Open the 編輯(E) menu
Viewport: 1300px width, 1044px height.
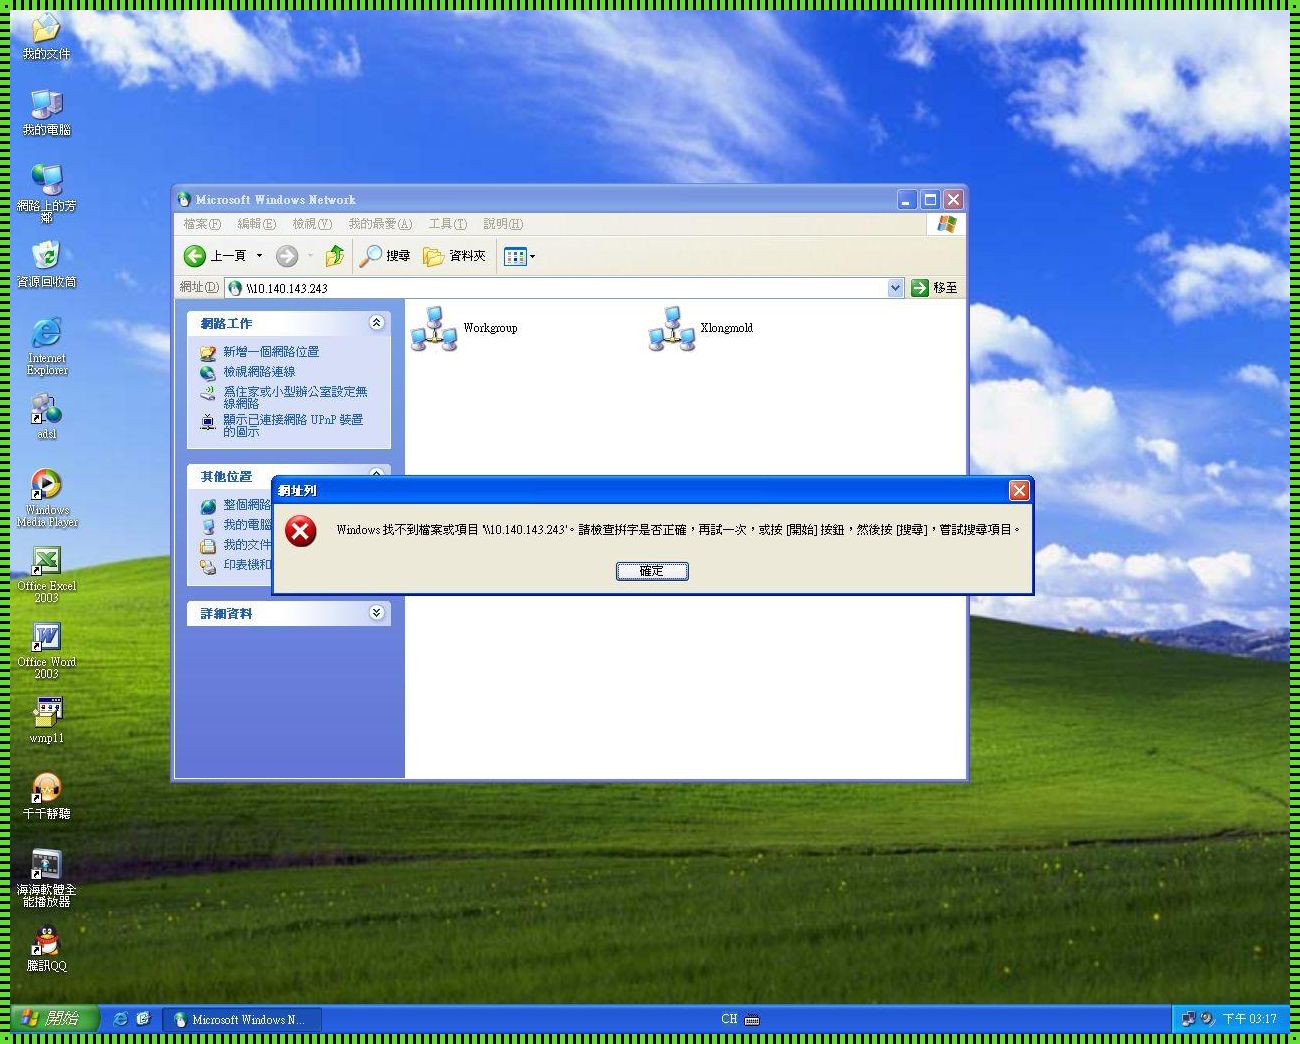pos(256,224)
